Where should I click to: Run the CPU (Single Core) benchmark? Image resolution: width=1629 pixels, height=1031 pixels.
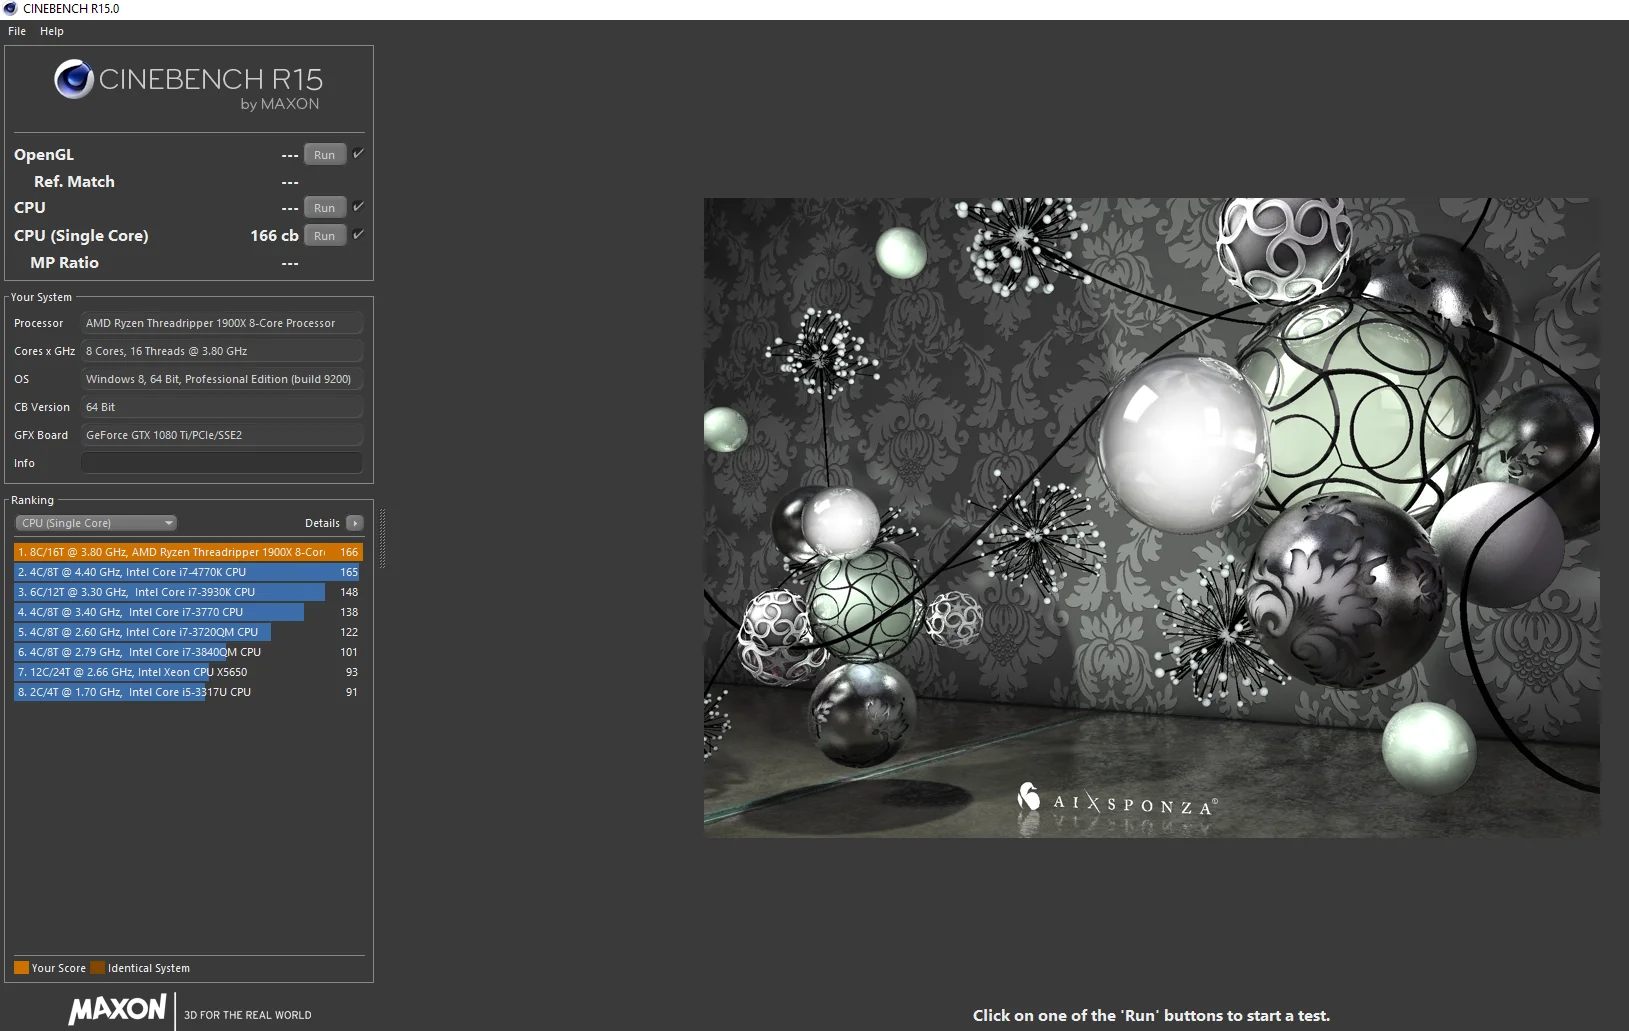325,236
